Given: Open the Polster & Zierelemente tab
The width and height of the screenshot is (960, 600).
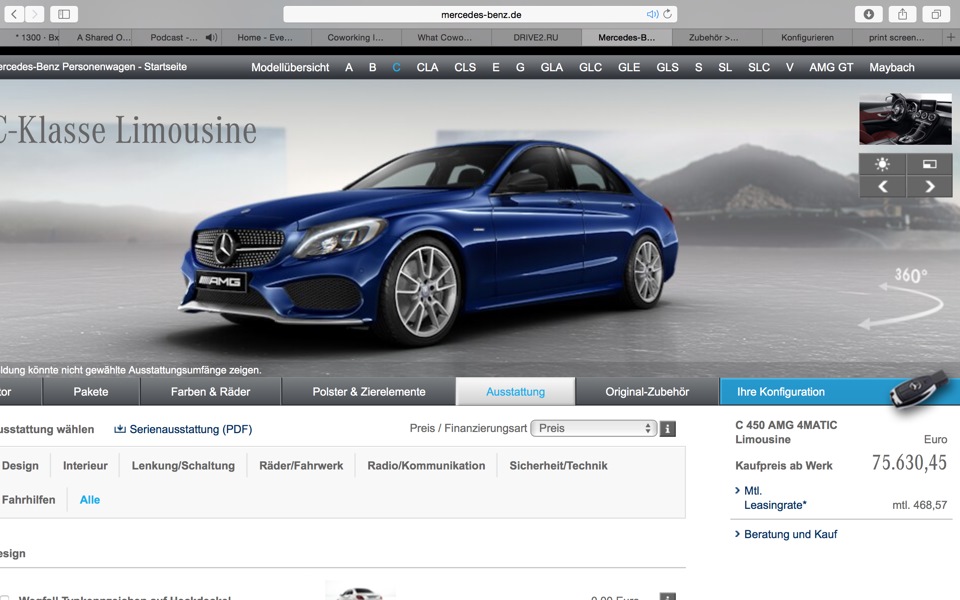Looking at the screenshot, I should pyautogui.click(x=369, y=392).
